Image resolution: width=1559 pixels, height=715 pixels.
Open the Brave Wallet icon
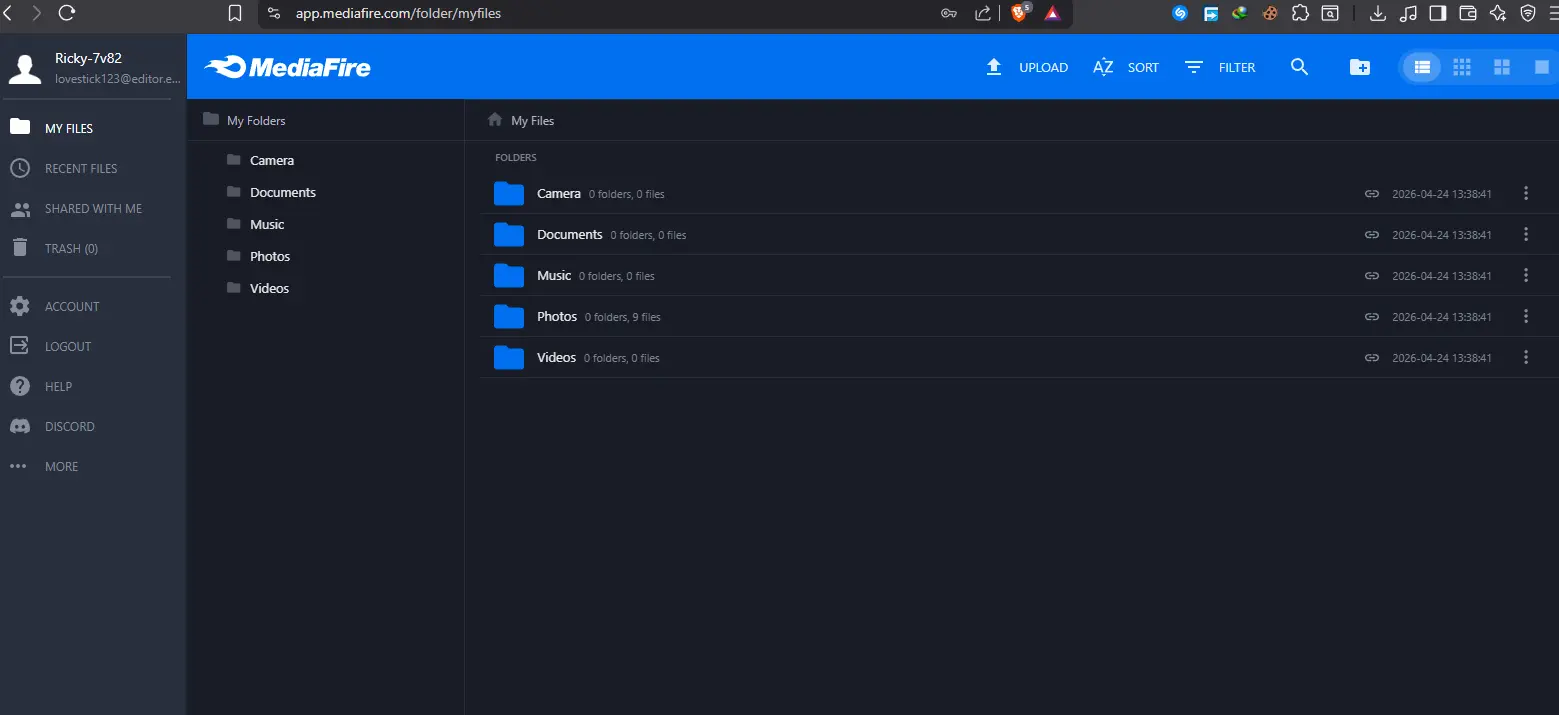tap(1468, 13)
